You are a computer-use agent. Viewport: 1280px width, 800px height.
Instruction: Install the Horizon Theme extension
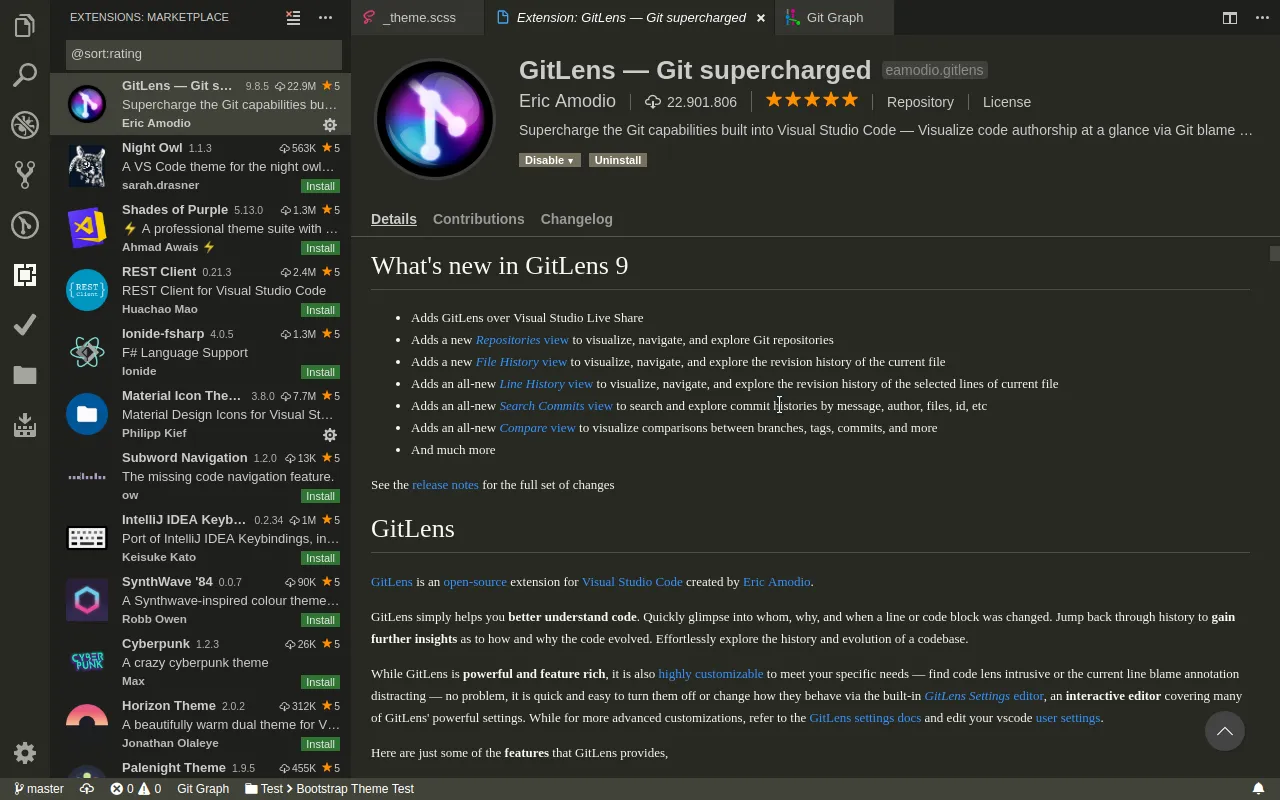point(321,744)
